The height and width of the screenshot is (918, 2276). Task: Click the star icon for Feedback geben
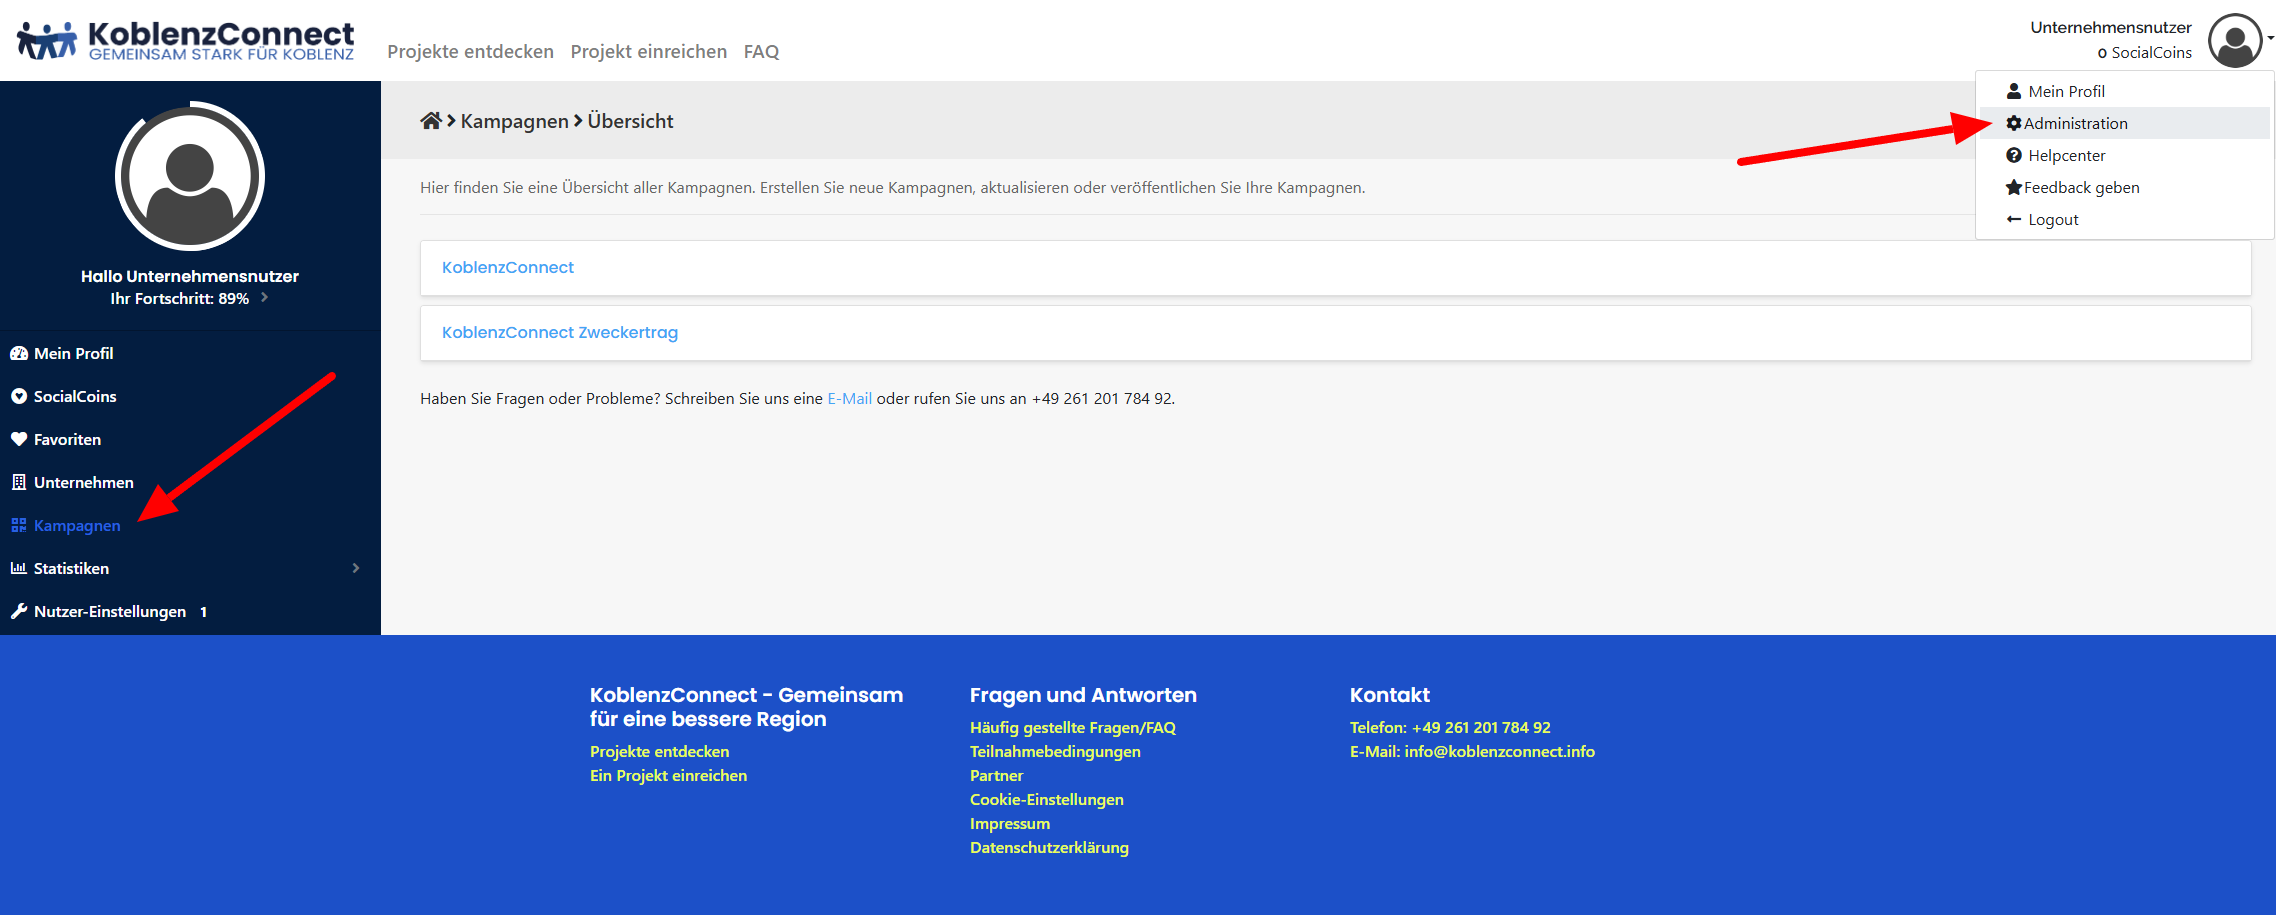click(x=2013, y=187)
